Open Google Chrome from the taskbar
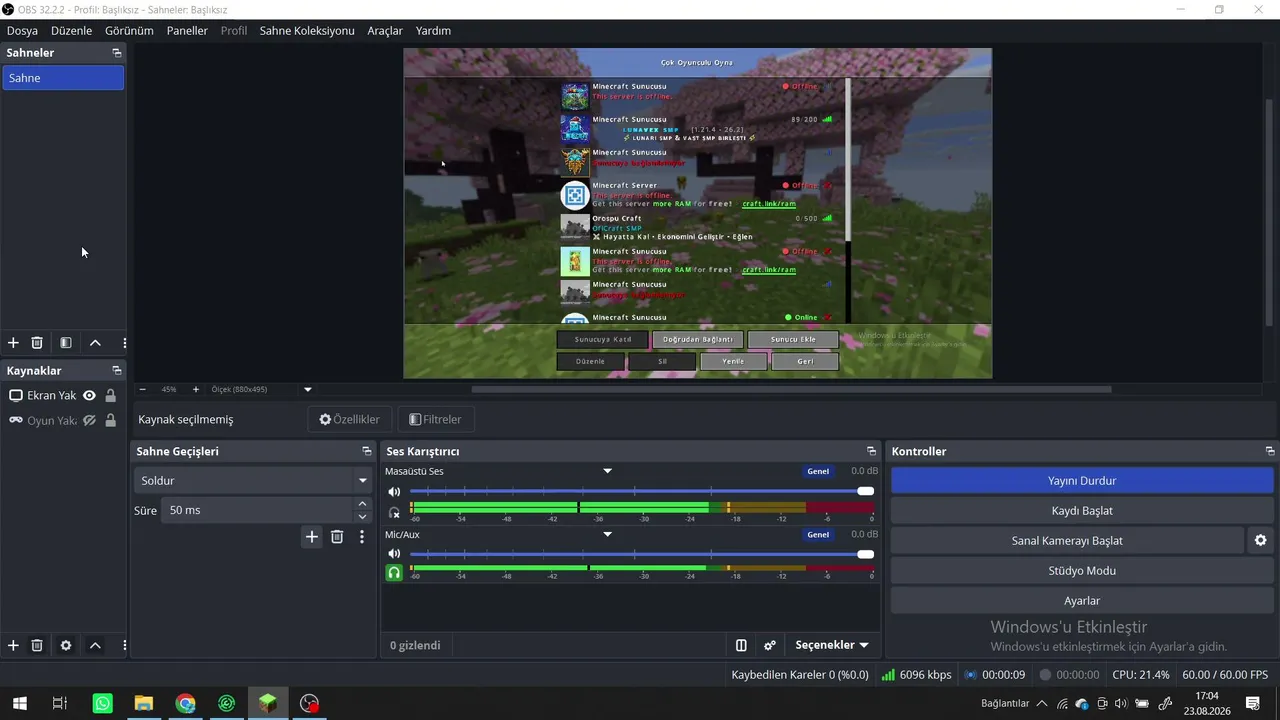Image resolution: width=1280 pixels, height=720 pixels. 185,703
